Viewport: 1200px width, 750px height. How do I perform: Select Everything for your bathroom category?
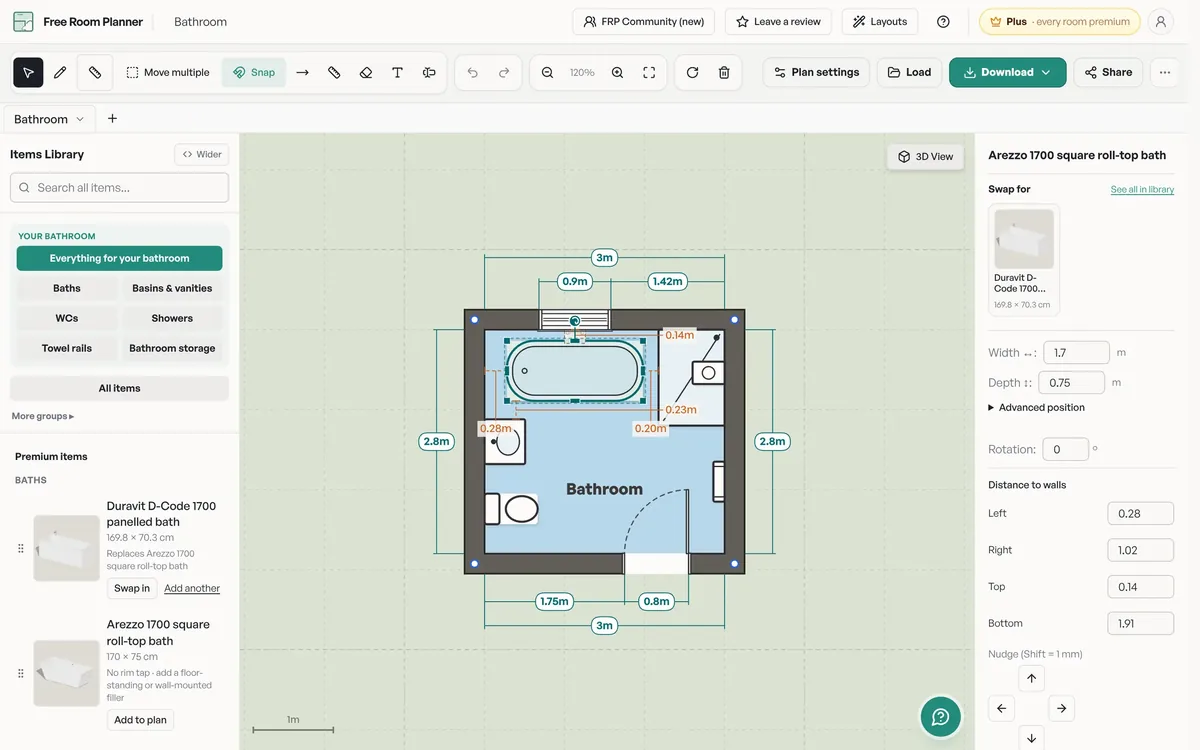(119, 258)
